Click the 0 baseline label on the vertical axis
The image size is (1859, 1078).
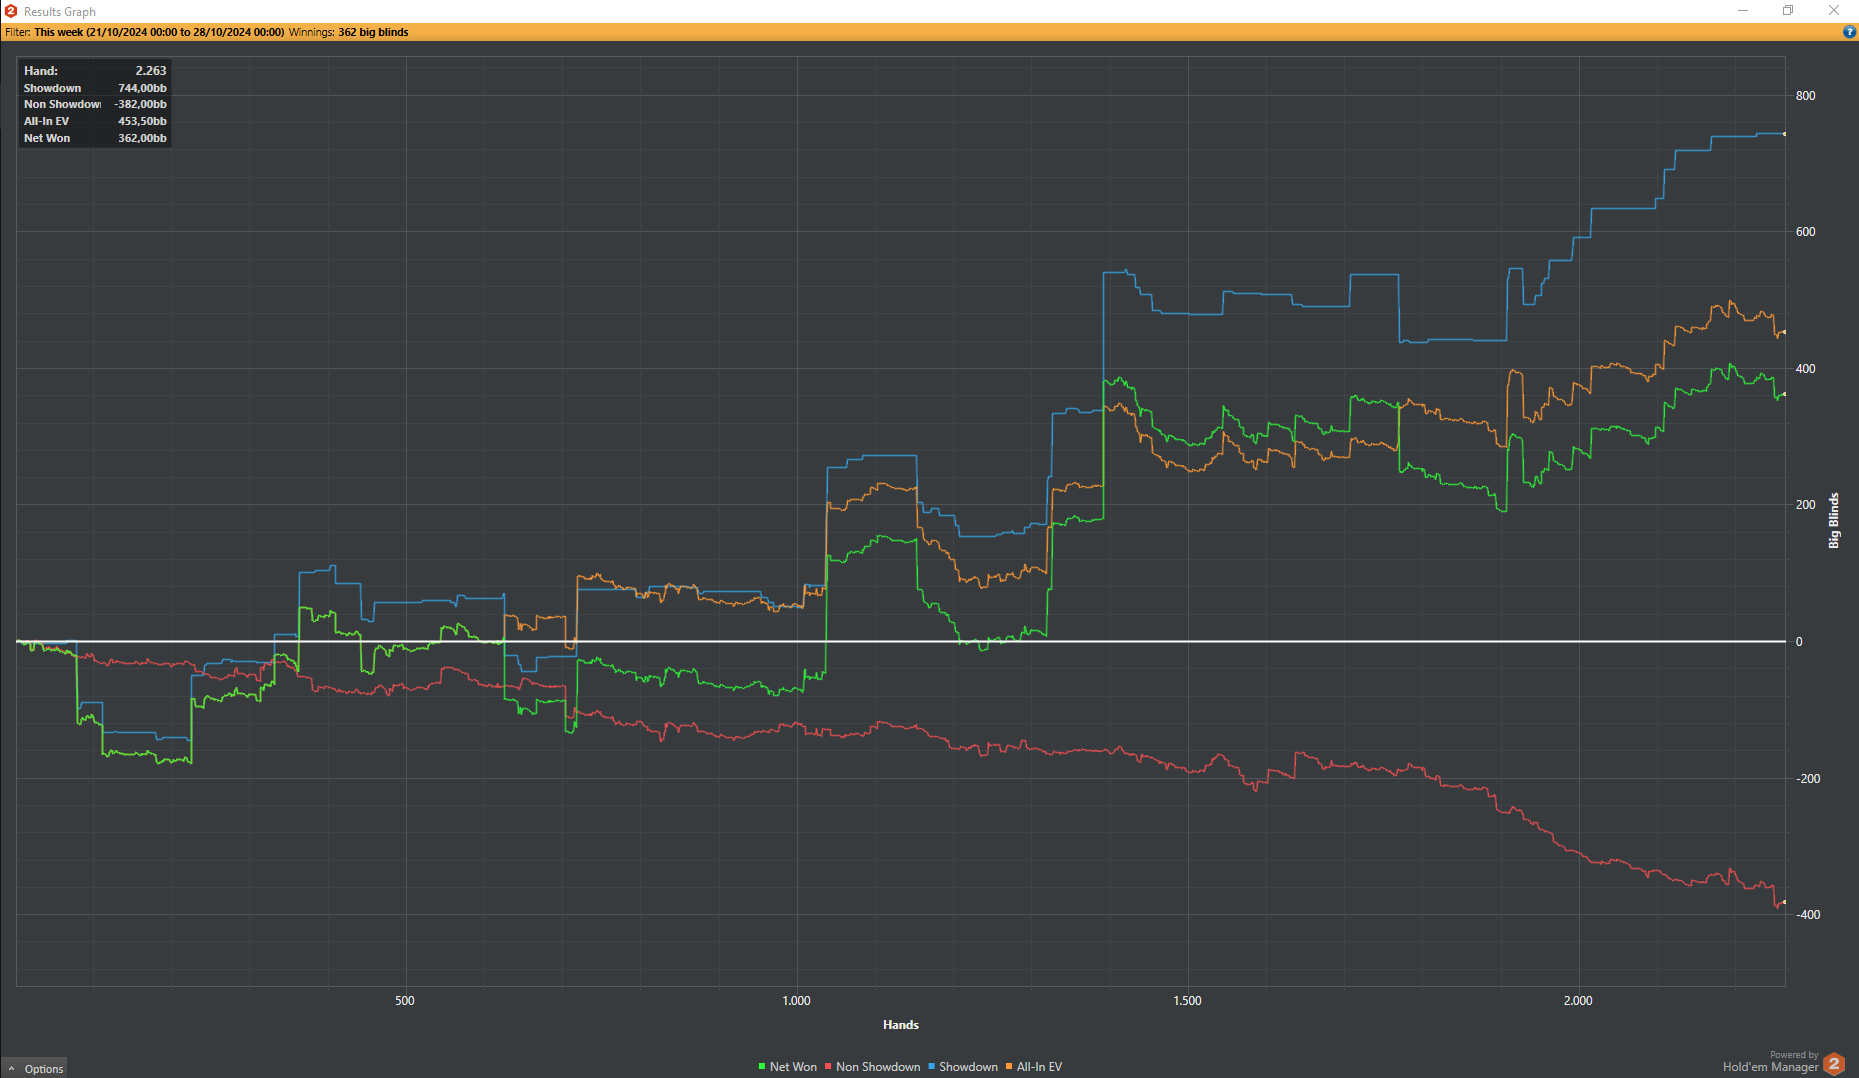(x=1799, y=642)
